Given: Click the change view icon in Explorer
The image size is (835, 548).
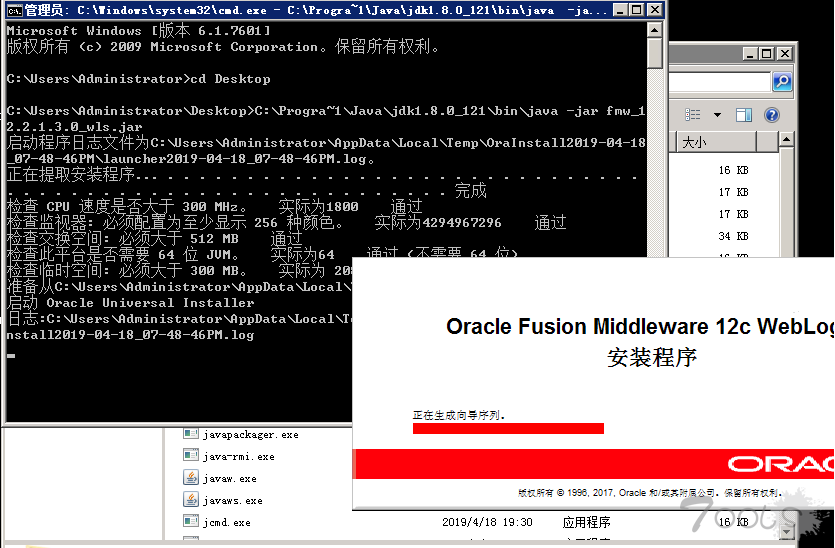Looking at the screenshot, I should tap(693, 114).
